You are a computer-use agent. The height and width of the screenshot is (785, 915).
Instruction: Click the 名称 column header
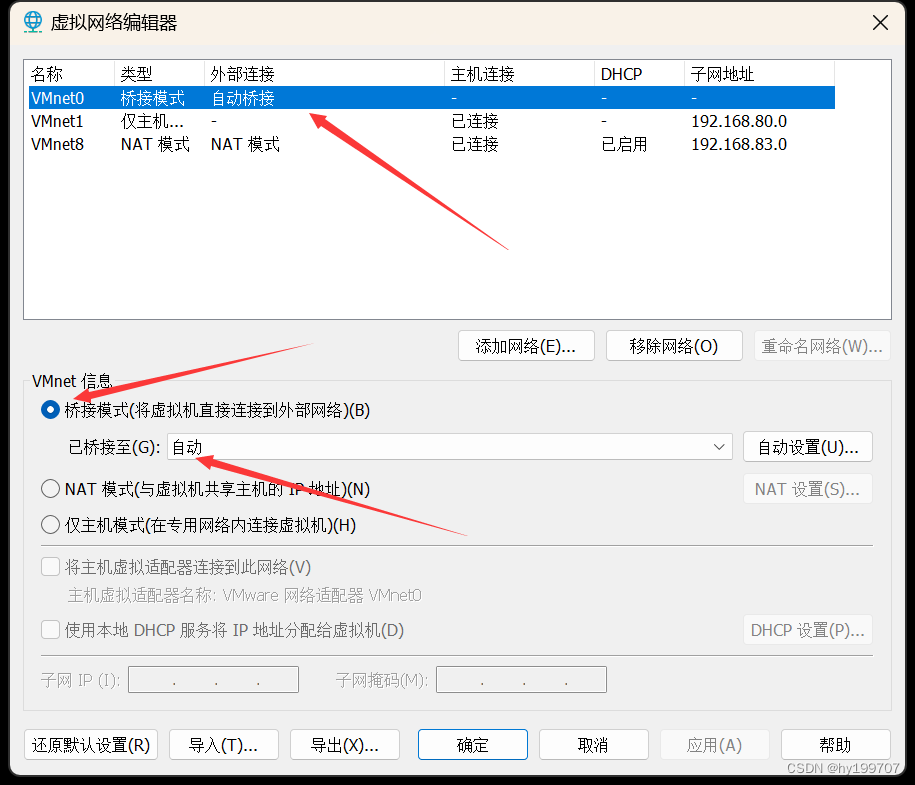click(x=70, y=74)
